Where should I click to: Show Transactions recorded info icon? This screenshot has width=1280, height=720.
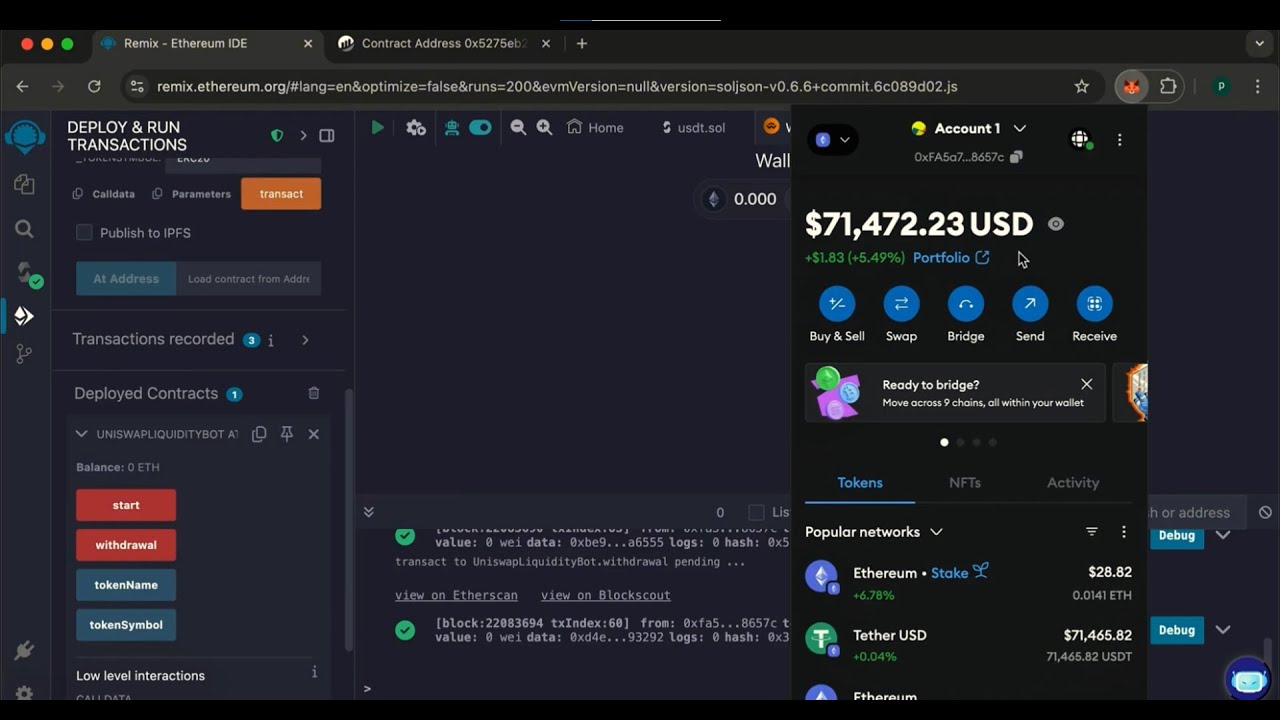[x=271, y=340]
